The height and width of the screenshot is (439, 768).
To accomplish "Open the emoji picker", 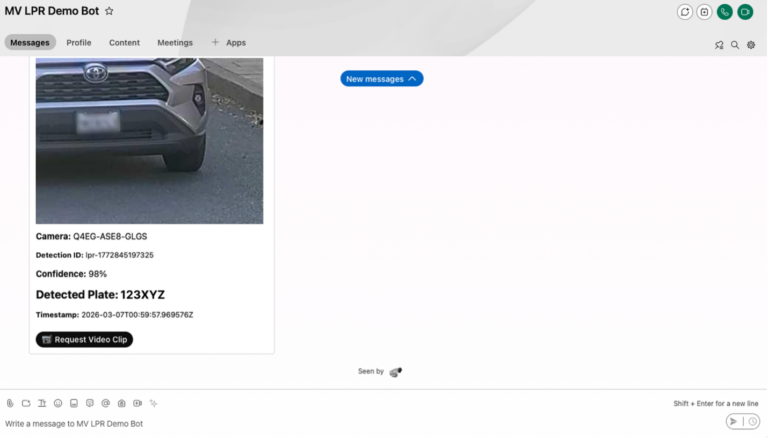I will point(58,403).
